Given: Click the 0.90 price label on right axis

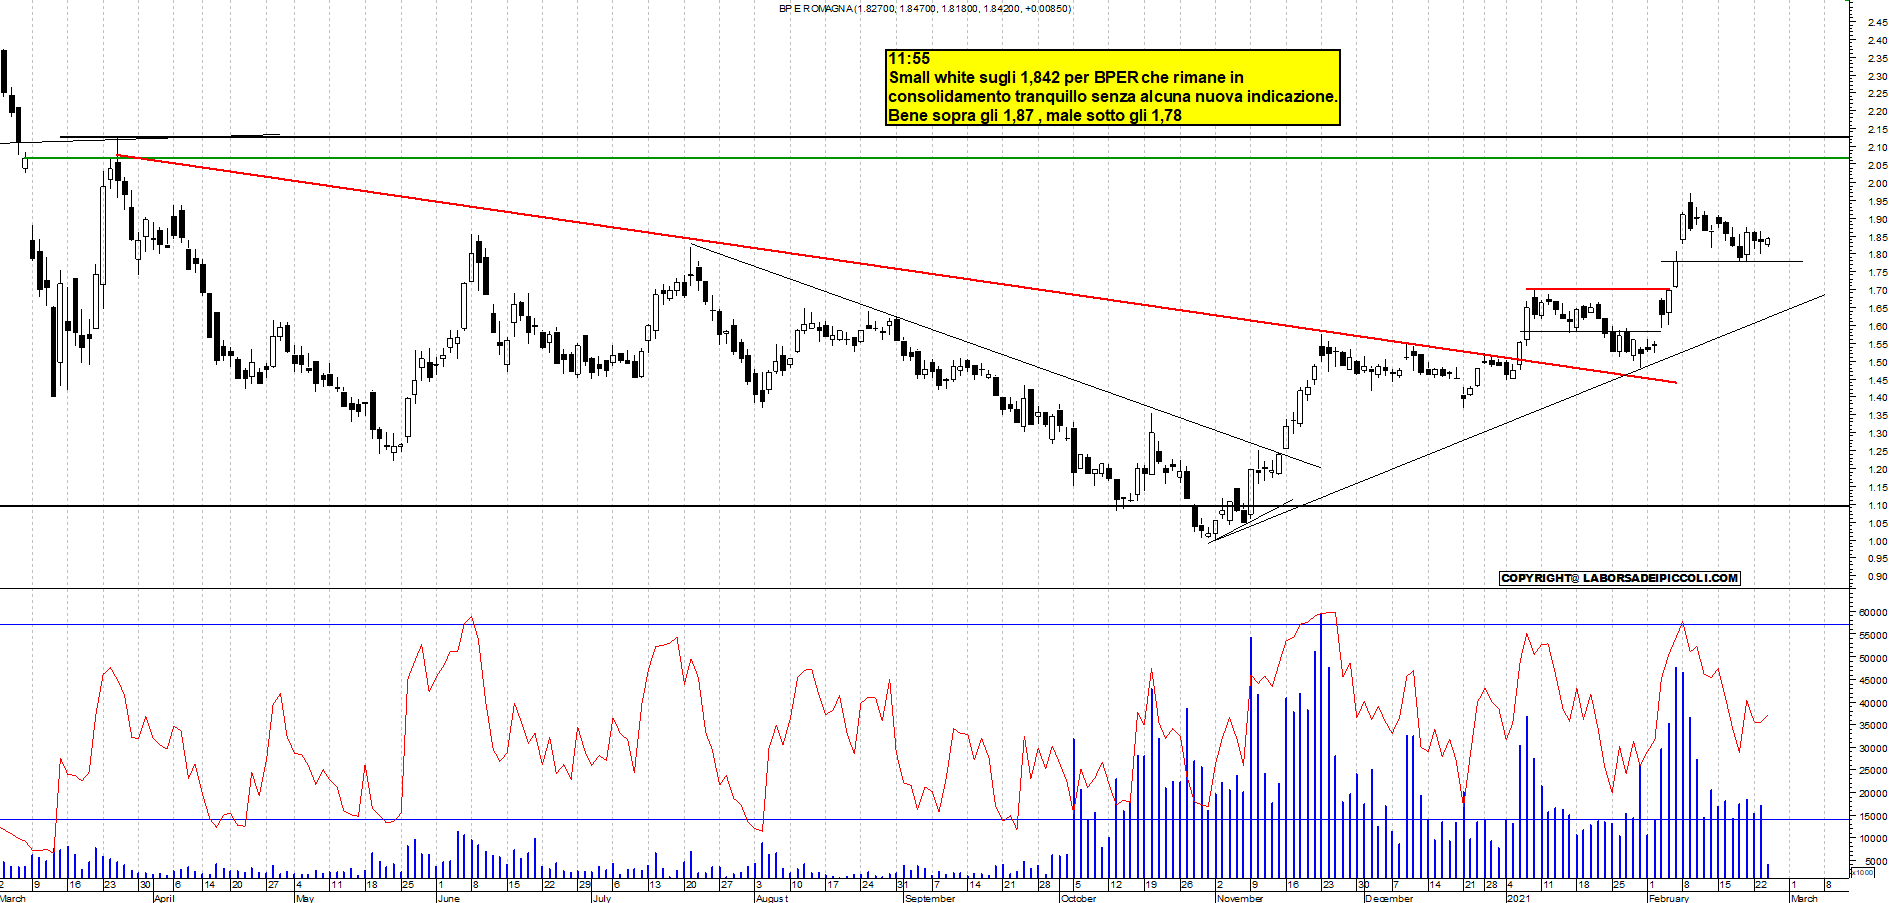Looking at the screenshot, I should [x=1877, y=577].
